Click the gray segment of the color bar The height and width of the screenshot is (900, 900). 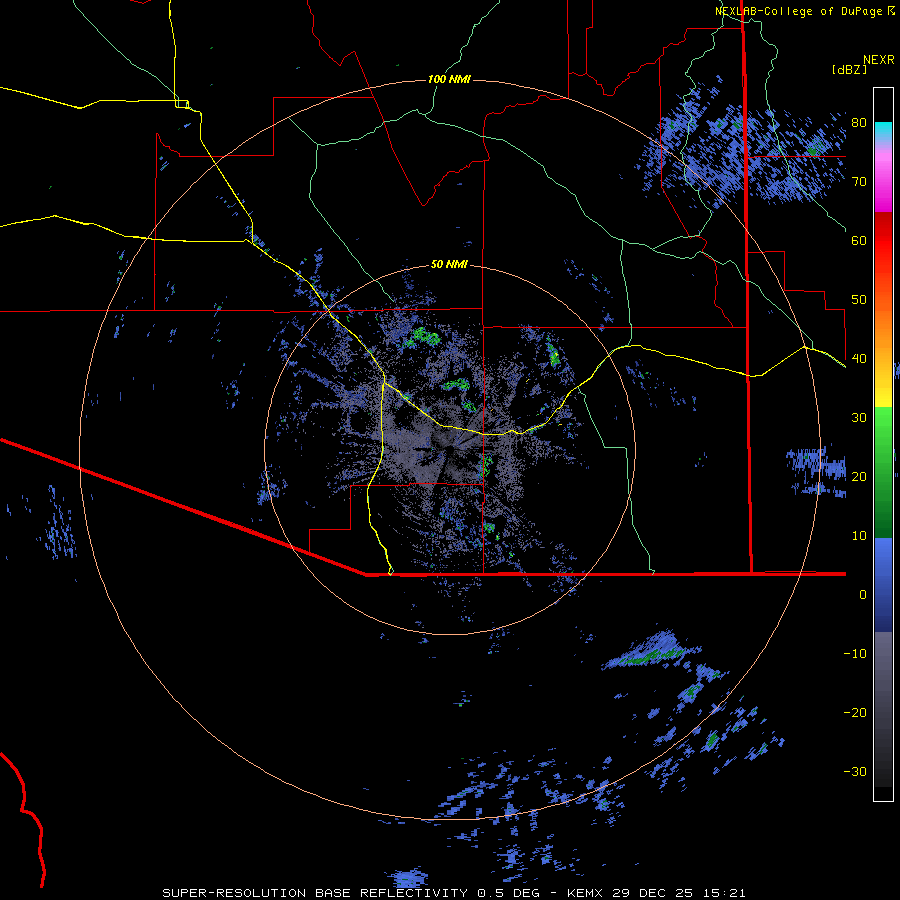pyautogui.click(x=883, y=709)
